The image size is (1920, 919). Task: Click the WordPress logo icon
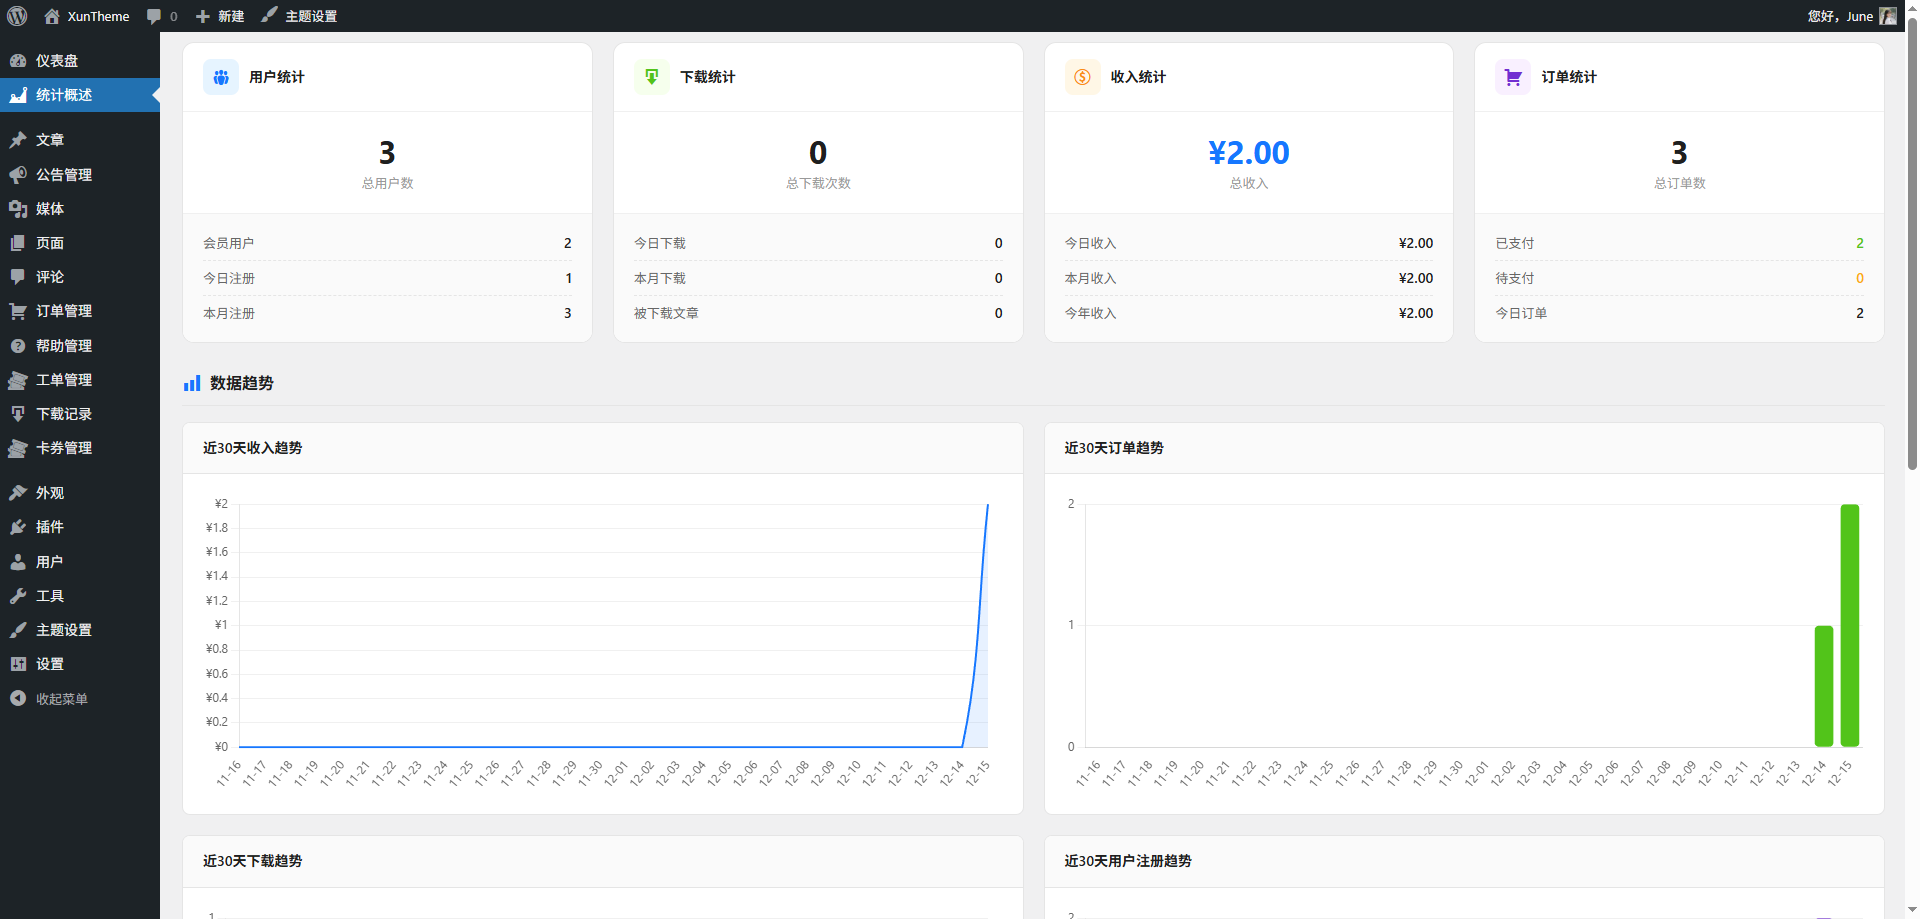tap(17, 16)
